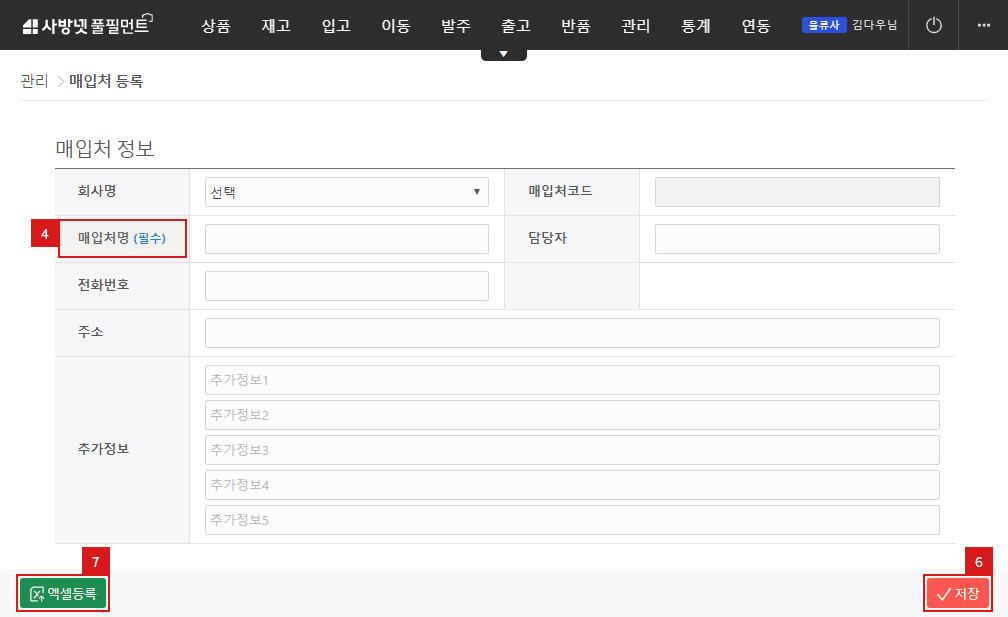Click the power logout icon
Image resolution: width=1008 pixels, height=617 pixels.
(x=933, y=26)
